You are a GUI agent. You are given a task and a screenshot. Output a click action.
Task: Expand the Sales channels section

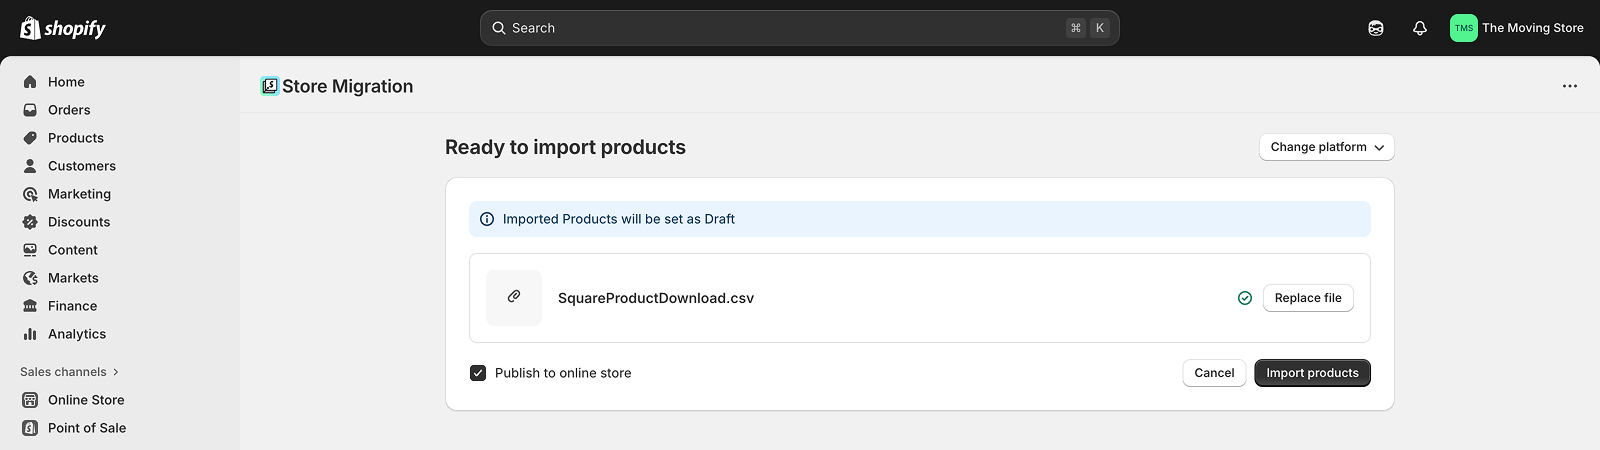70,372
